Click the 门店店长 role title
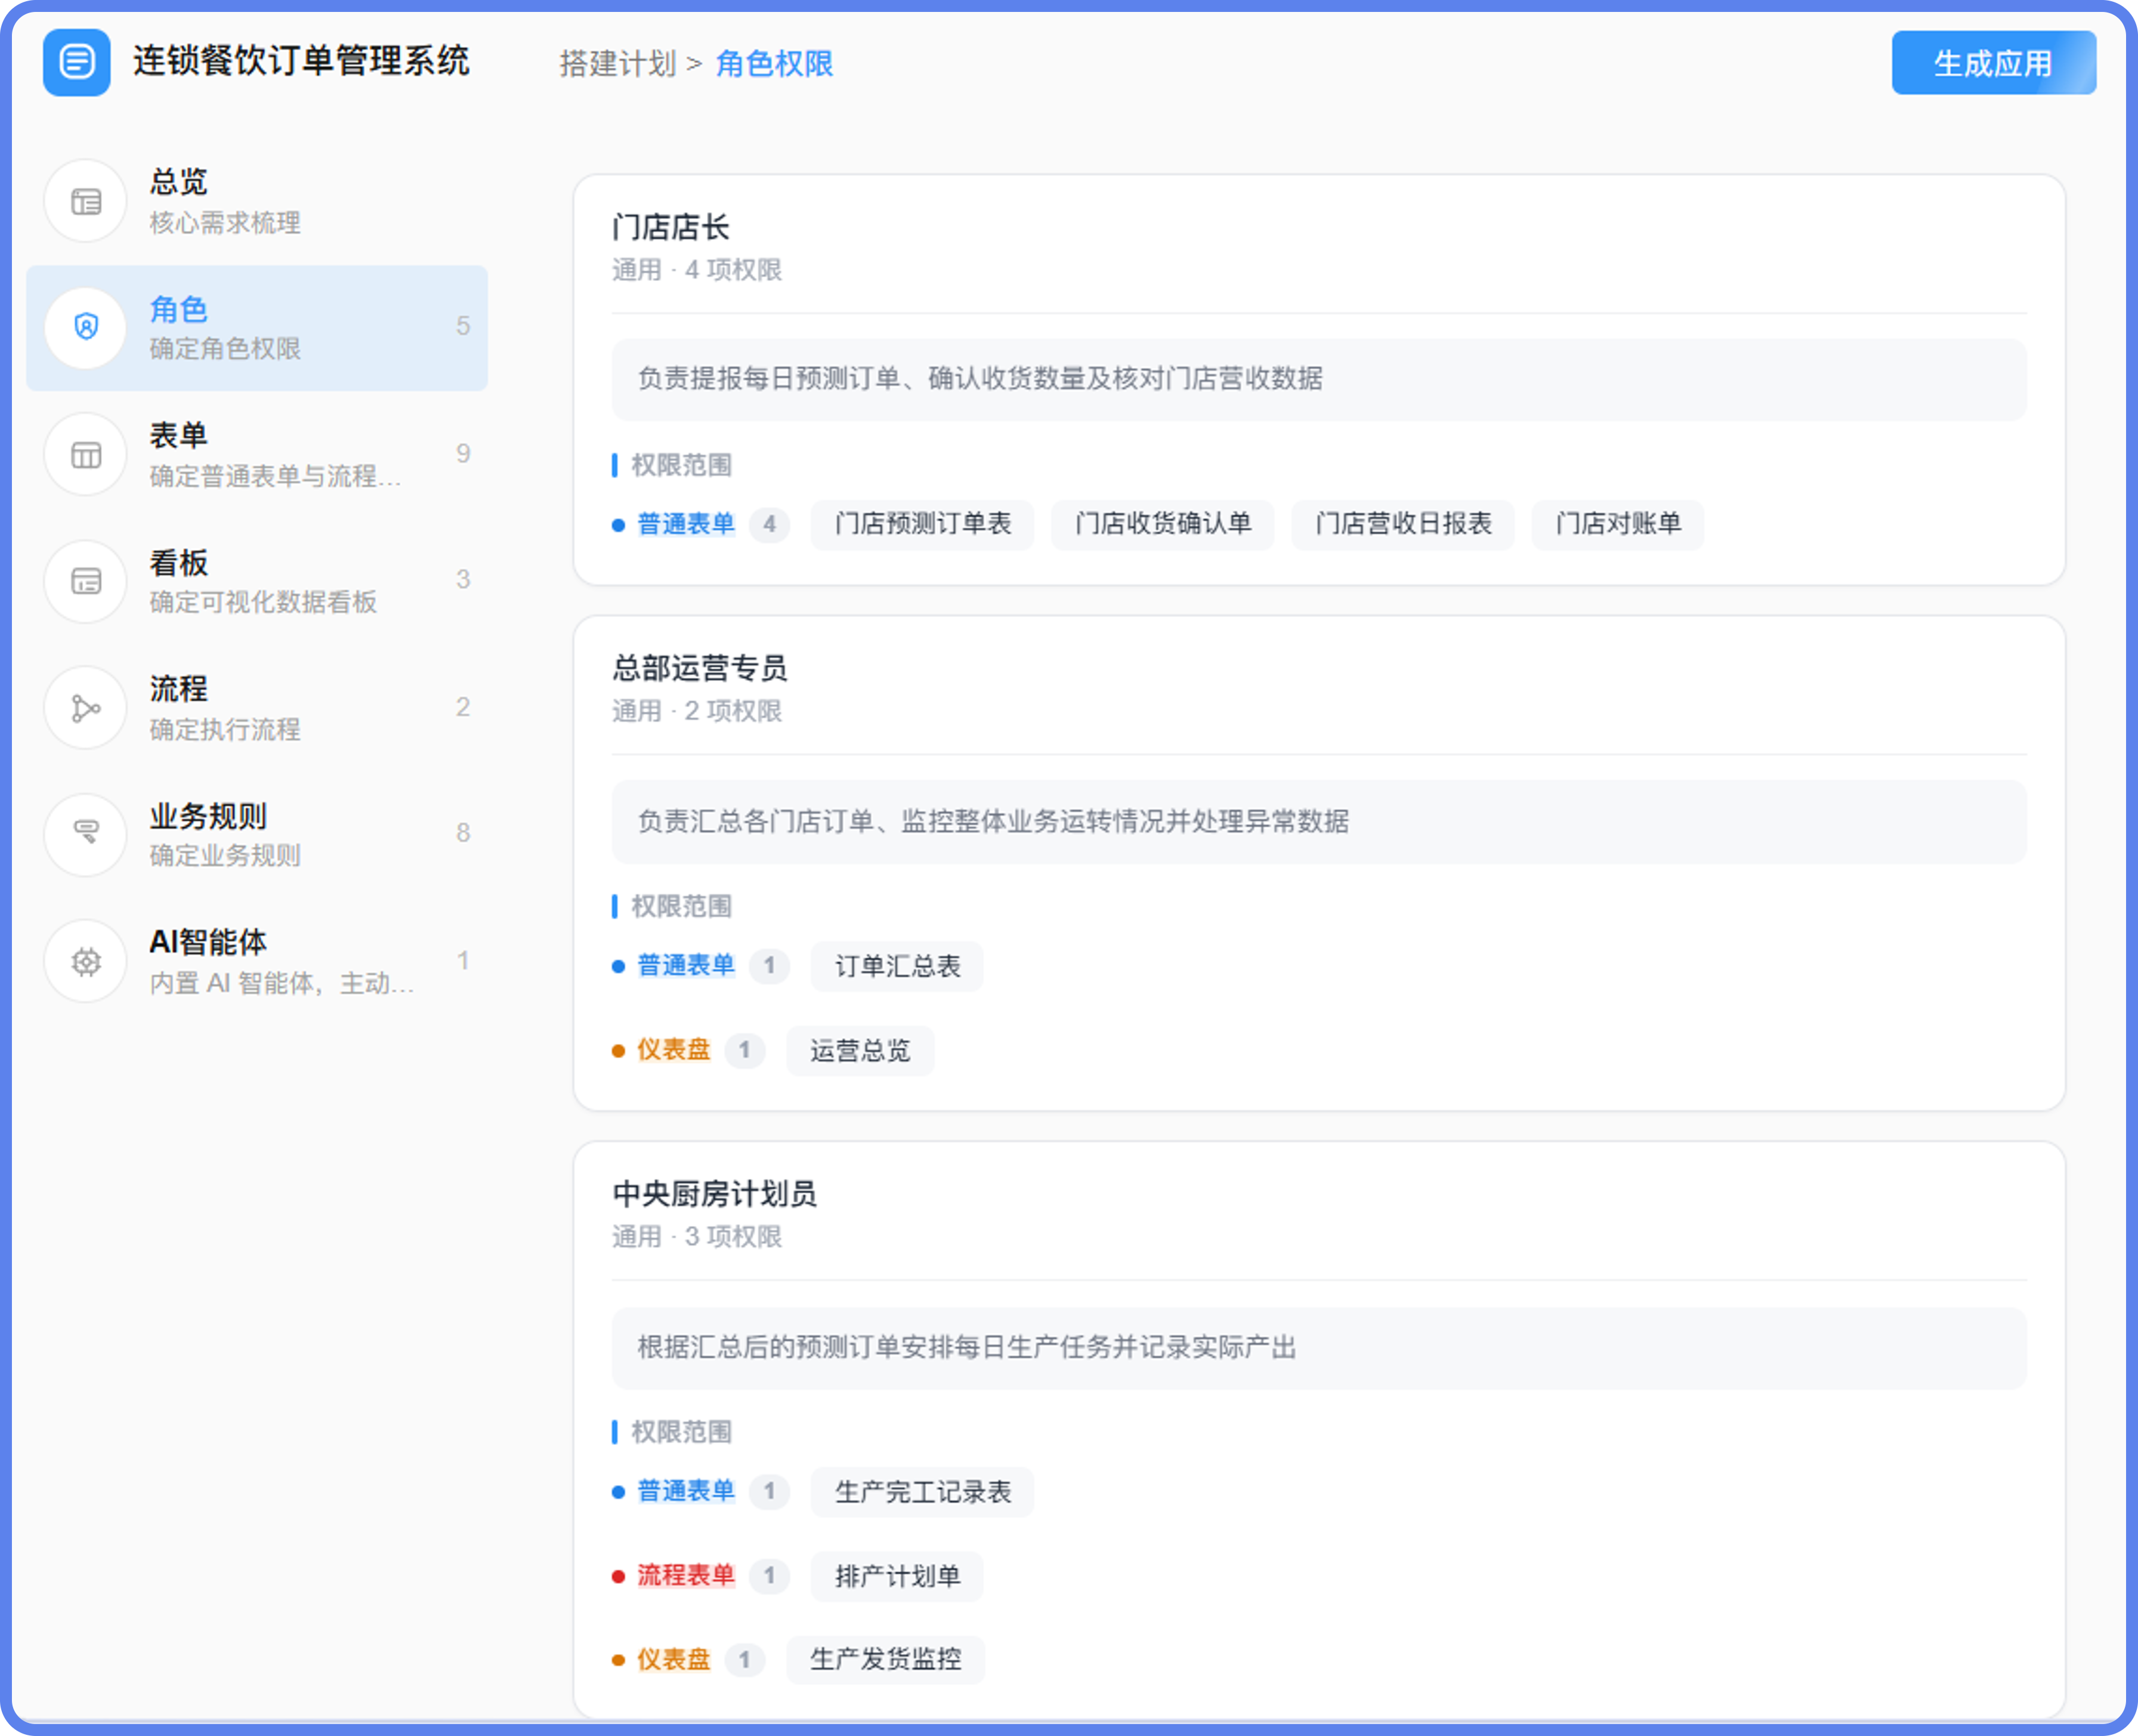 670,227
